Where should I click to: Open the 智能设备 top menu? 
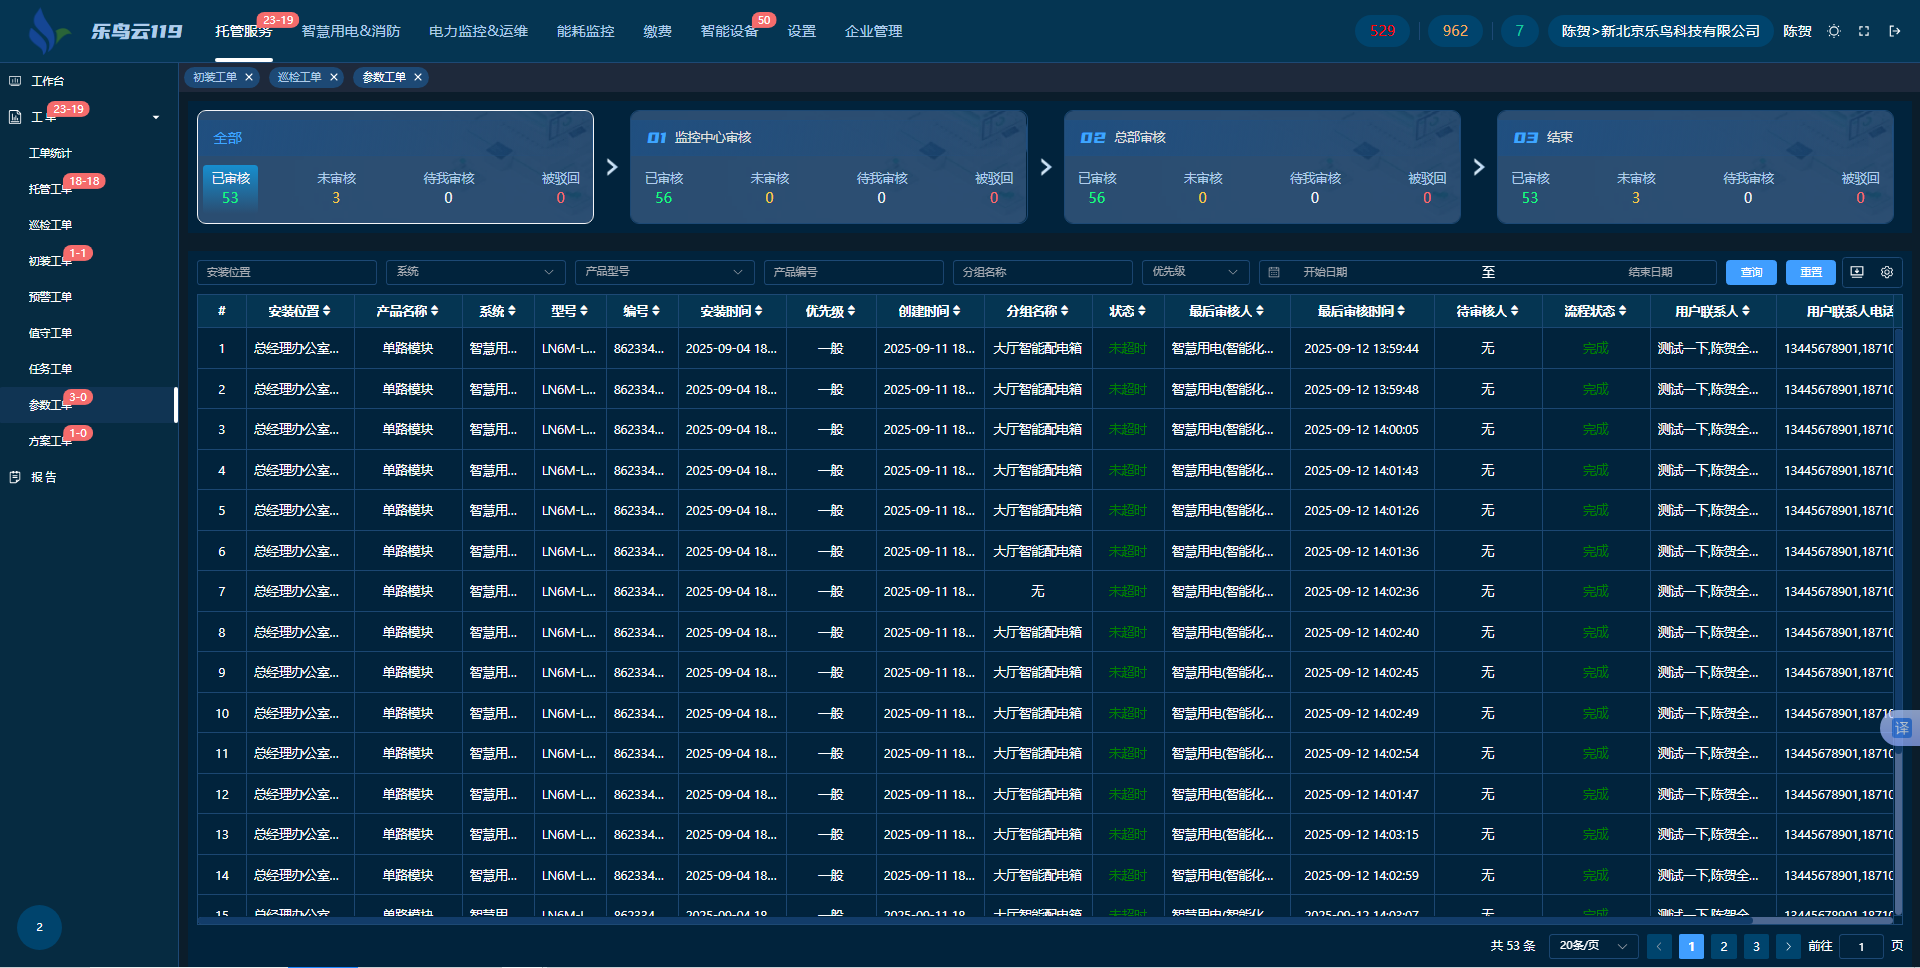point(729,31)
